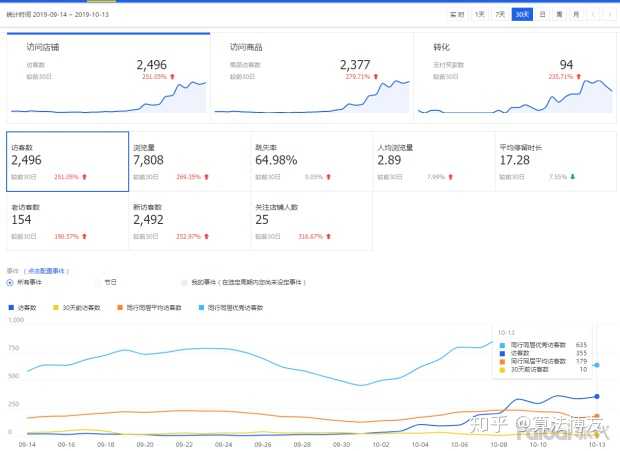Open the 点击配置事件 link

tap(46, 271)
